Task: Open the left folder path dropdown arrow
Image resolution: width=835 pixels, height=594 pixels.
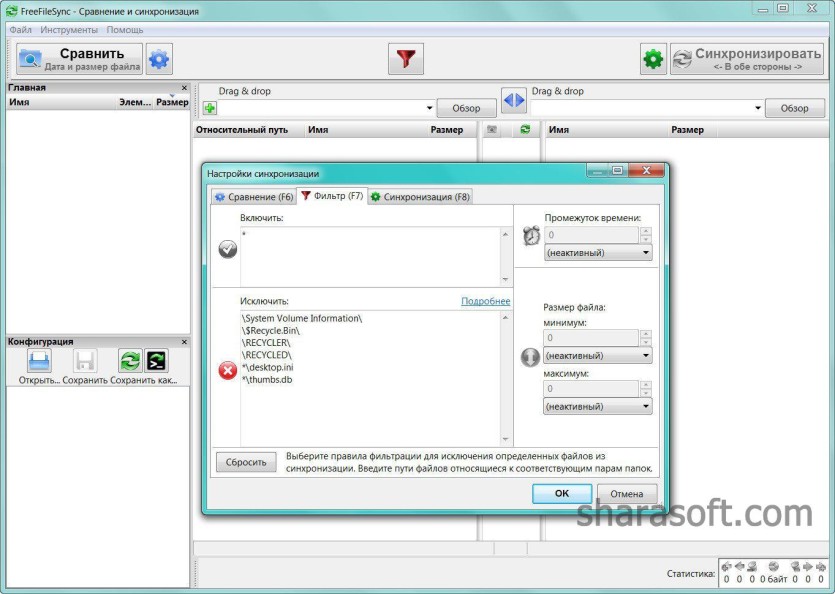Action: click(429, 108)
